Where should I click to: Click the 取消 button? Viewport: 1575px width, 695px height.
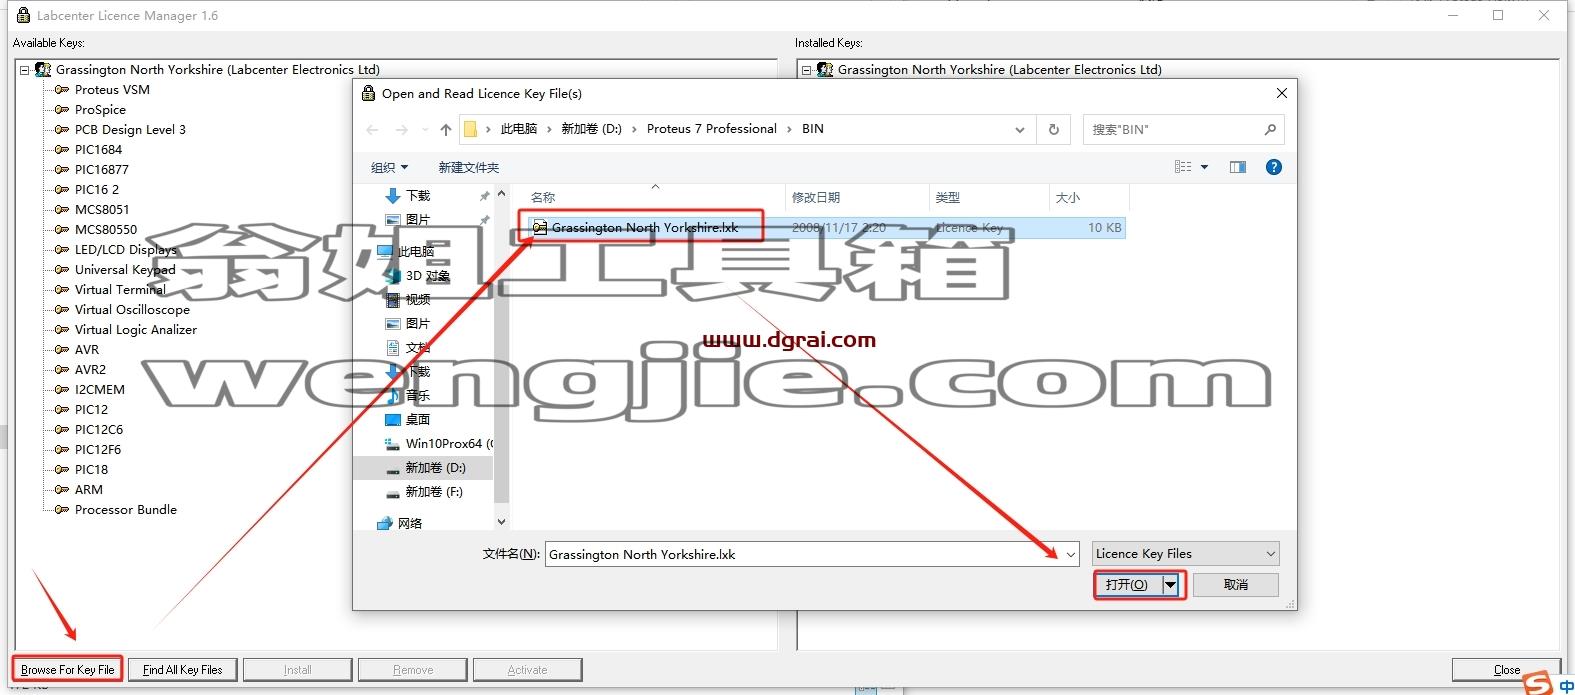pos(1236,584)
